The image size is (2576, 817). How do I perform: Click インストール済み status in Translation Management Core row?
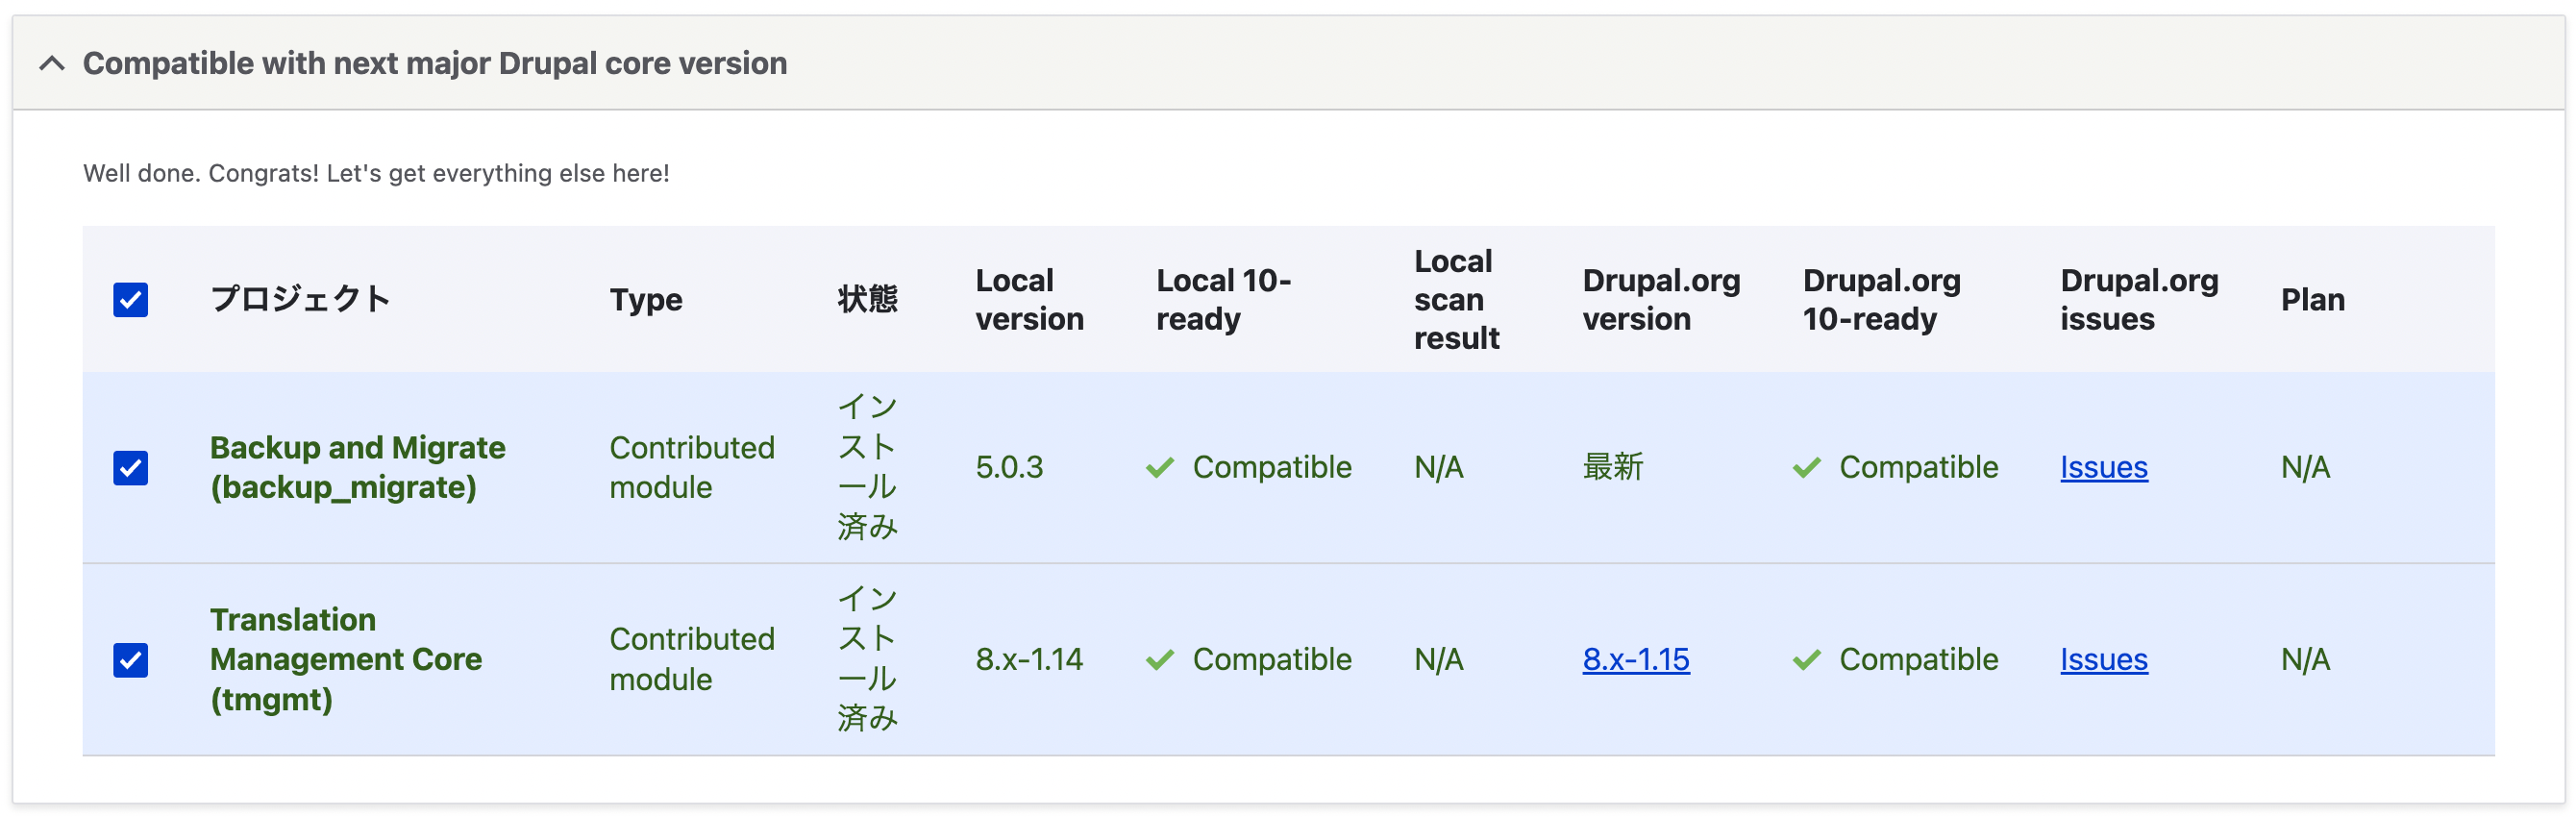(867, 659)
